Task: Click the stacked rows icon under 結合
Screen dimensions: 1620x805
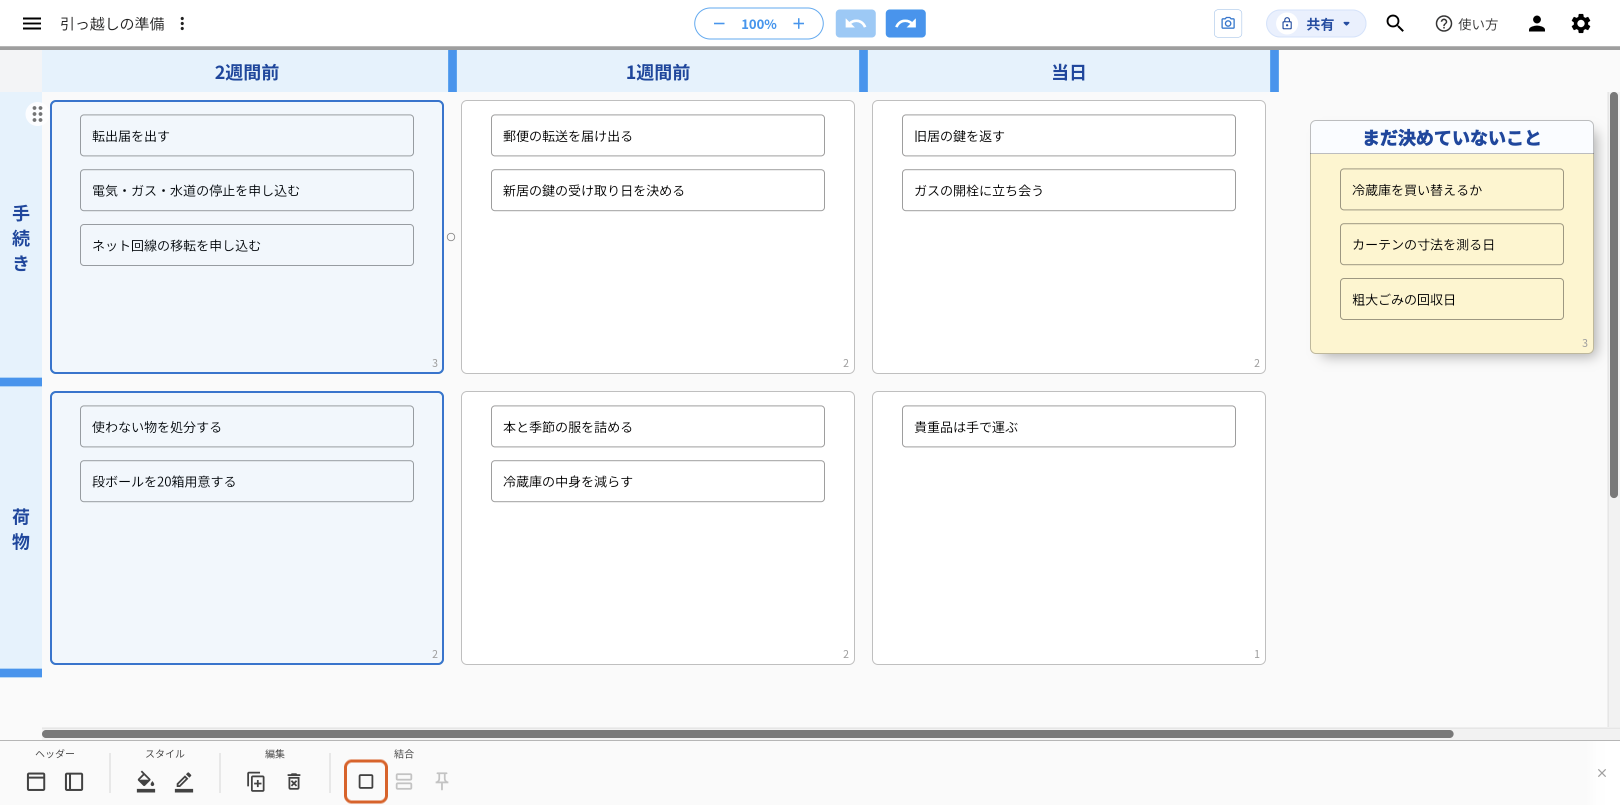Action: 404,782
